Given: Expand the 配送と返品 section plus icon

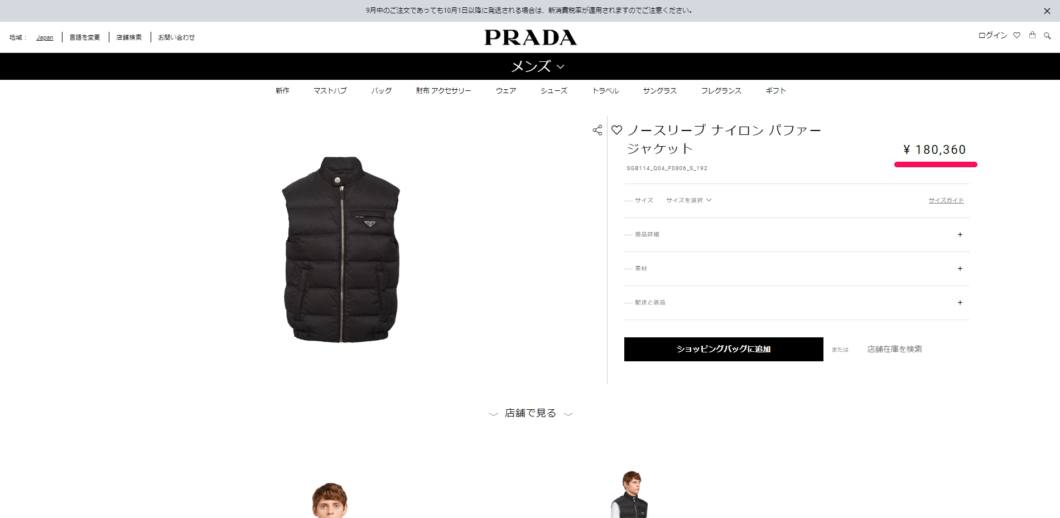Looking at the screenshot, I should [960, 302].
